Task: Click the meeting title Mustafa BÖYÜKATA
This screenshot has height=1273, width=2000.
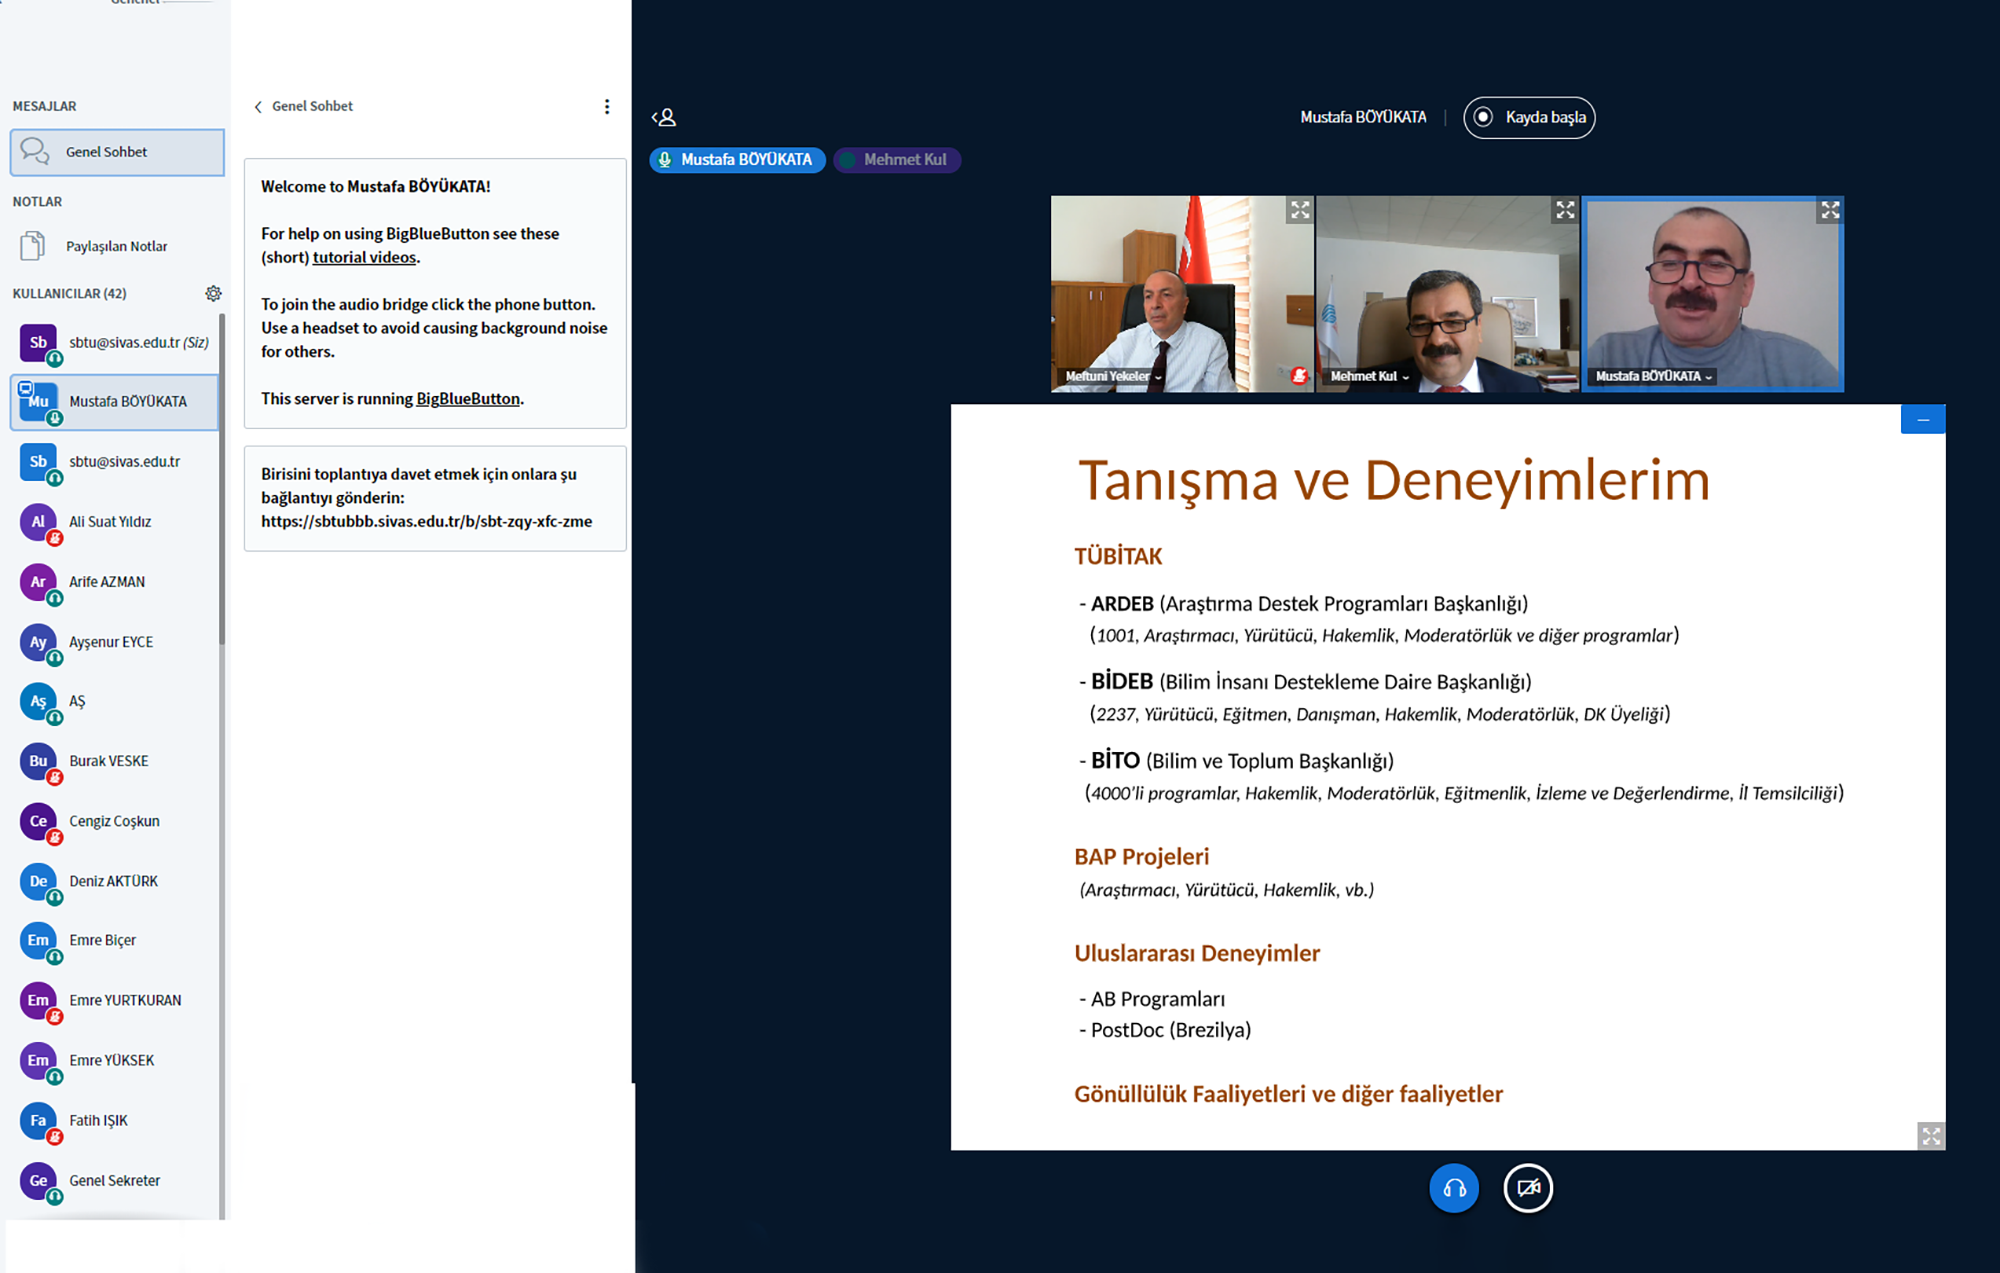Action: tap(1363, 117)
